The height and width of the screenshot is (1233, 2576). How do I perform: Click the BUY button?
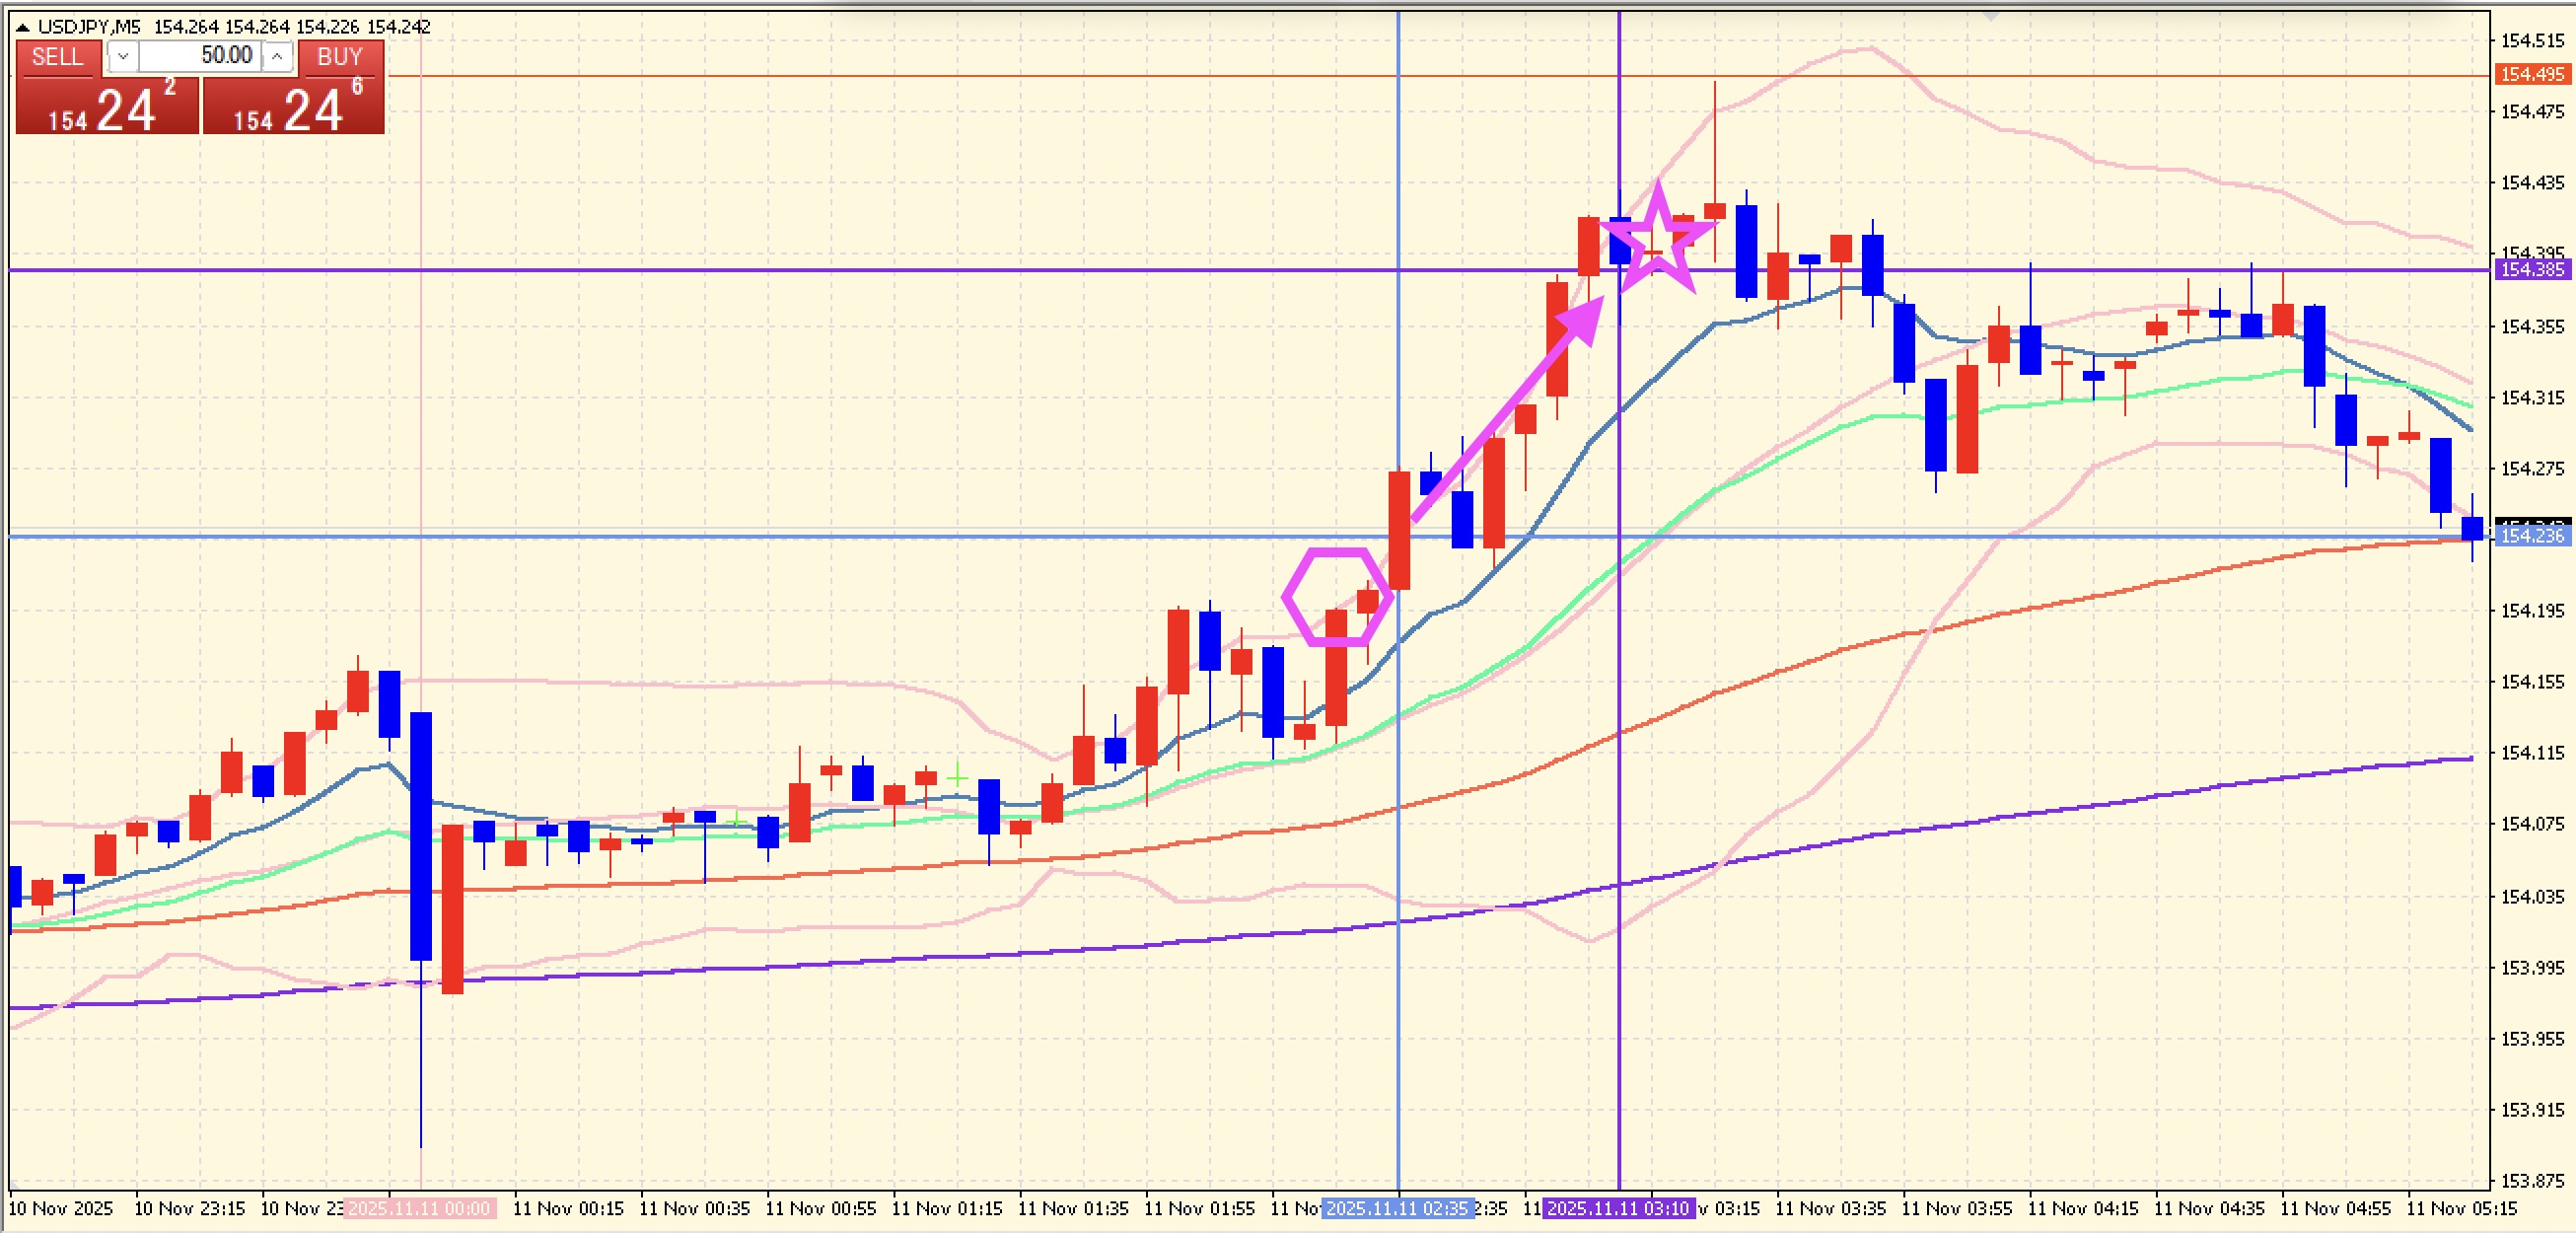point(340,57)
